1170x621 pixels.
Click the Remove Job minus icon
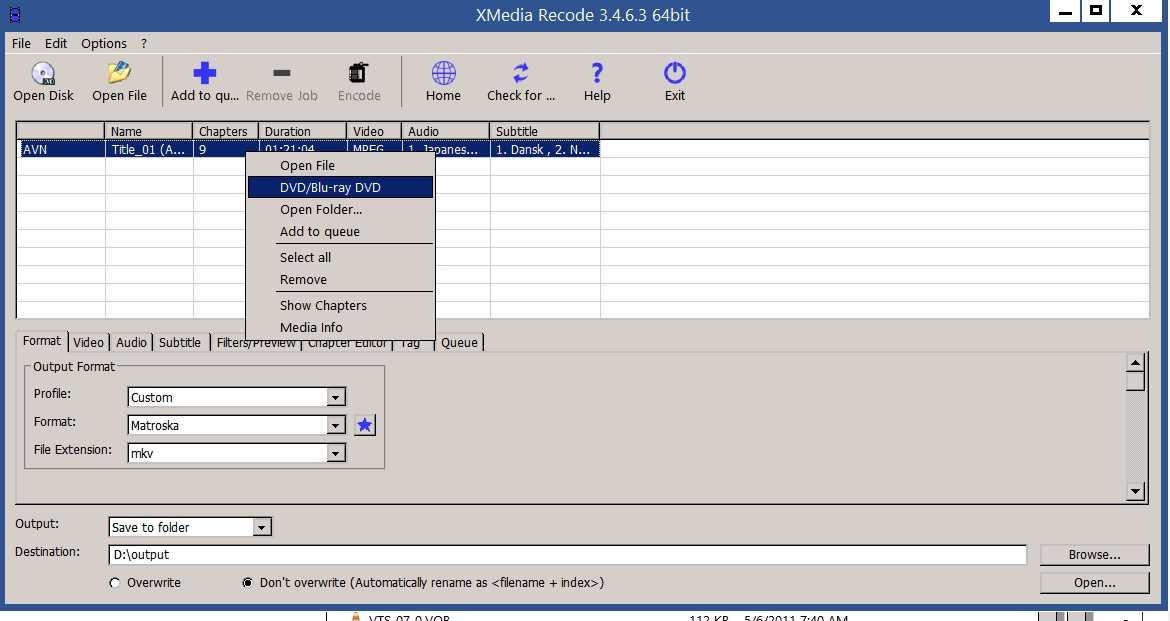(x=281, y=72)
